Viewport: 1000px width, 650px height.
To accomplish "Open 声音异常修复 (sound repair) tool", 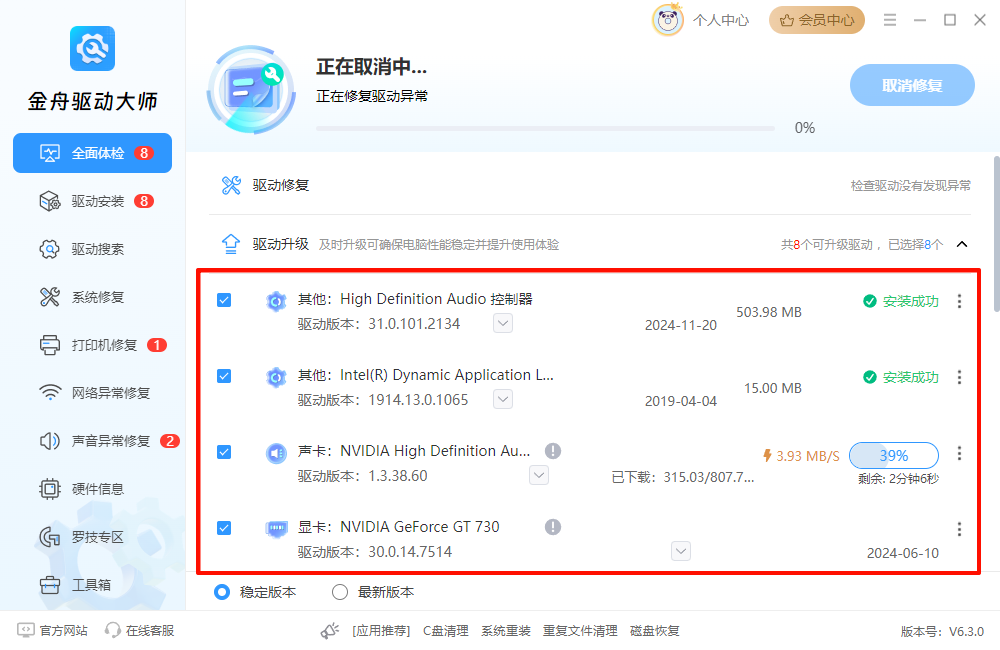I will [x=92, y=441].
